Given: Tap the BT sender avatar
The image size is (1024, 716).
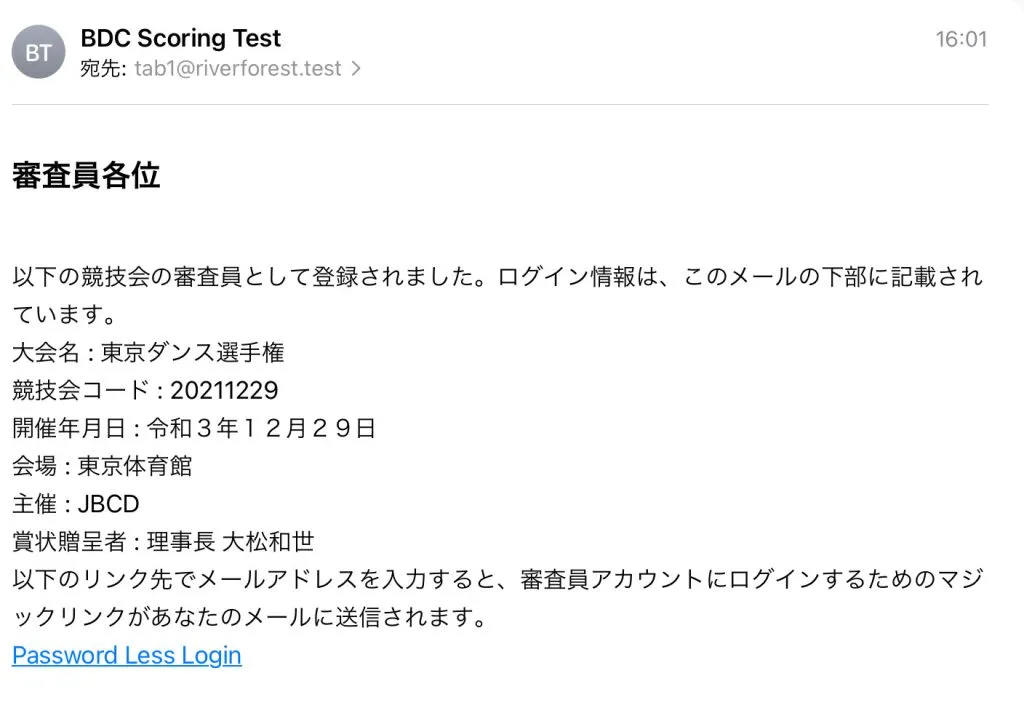Looking at the screenshot, I should tap(38, 52).
